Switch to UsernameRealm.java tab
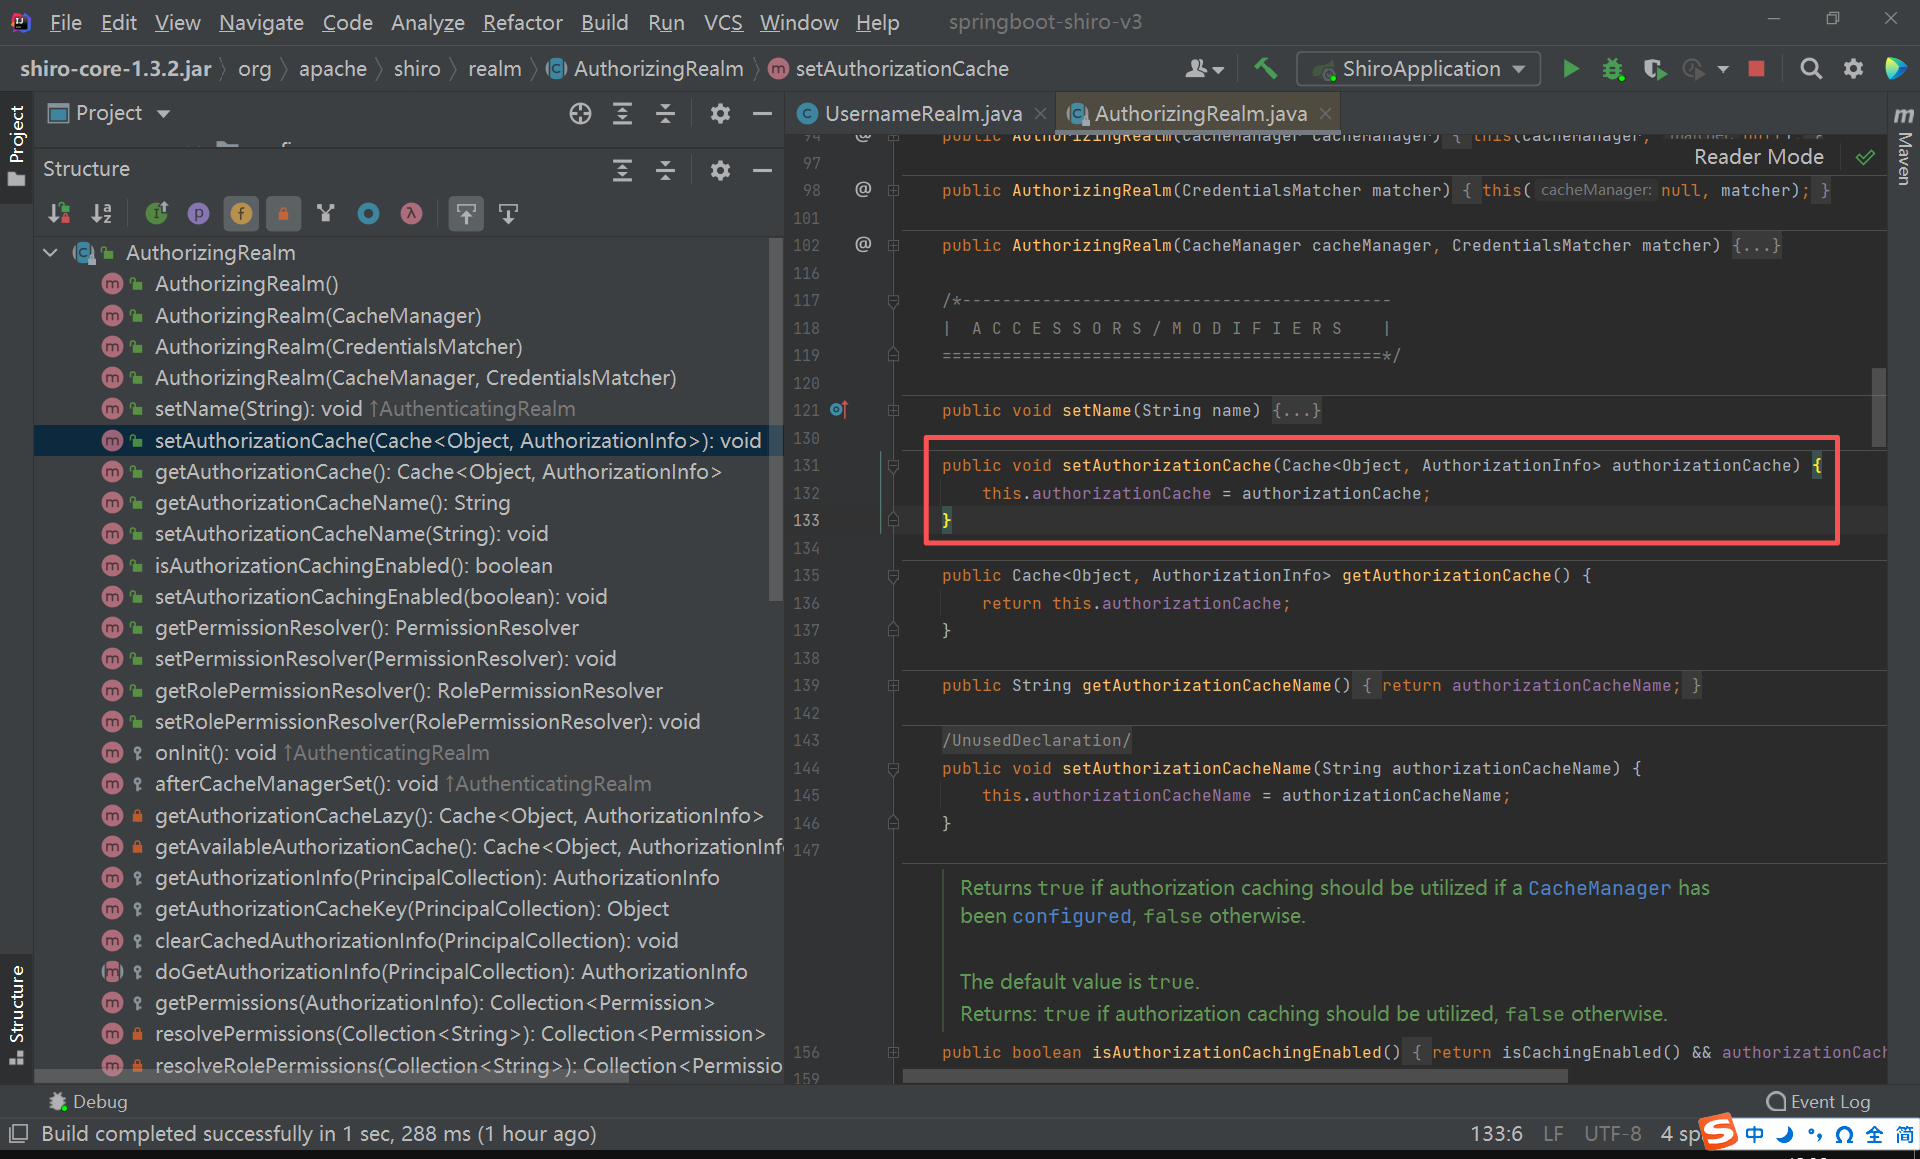The image size is (1920, 1159). 922,113
